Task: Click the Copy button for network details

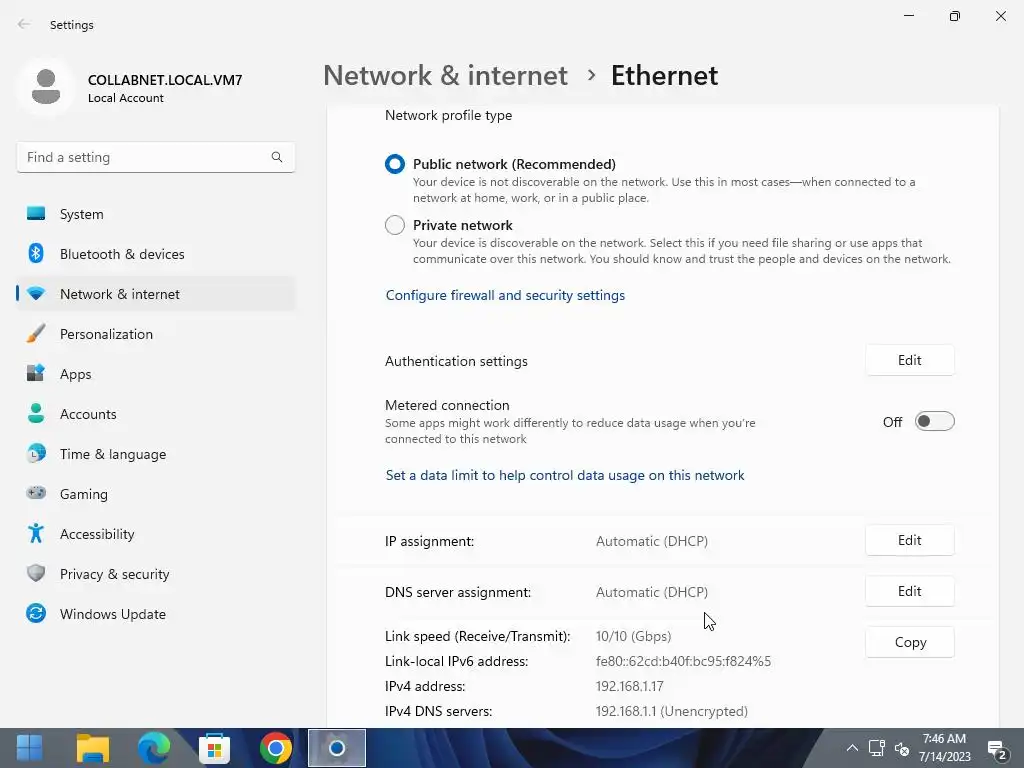Action: tap(909, 642)
